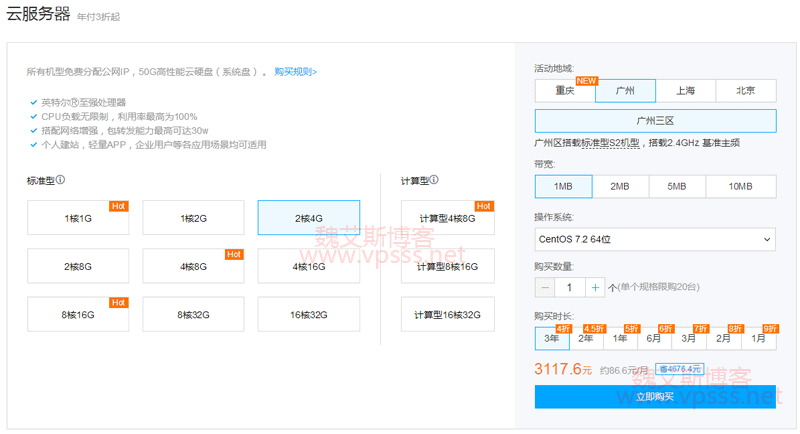800x434 pixels.
Task: Click the info icon beside 计算型
Action: 434,181
